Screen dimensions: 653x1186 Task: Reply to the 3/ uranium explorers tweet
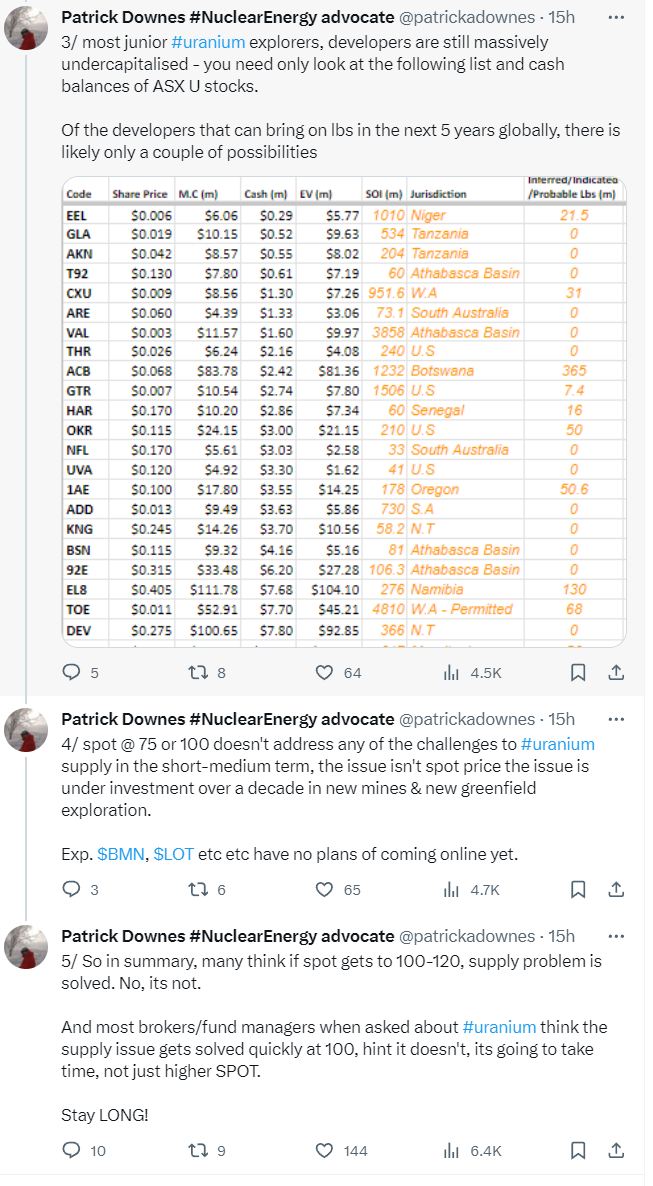coord(71,673)
